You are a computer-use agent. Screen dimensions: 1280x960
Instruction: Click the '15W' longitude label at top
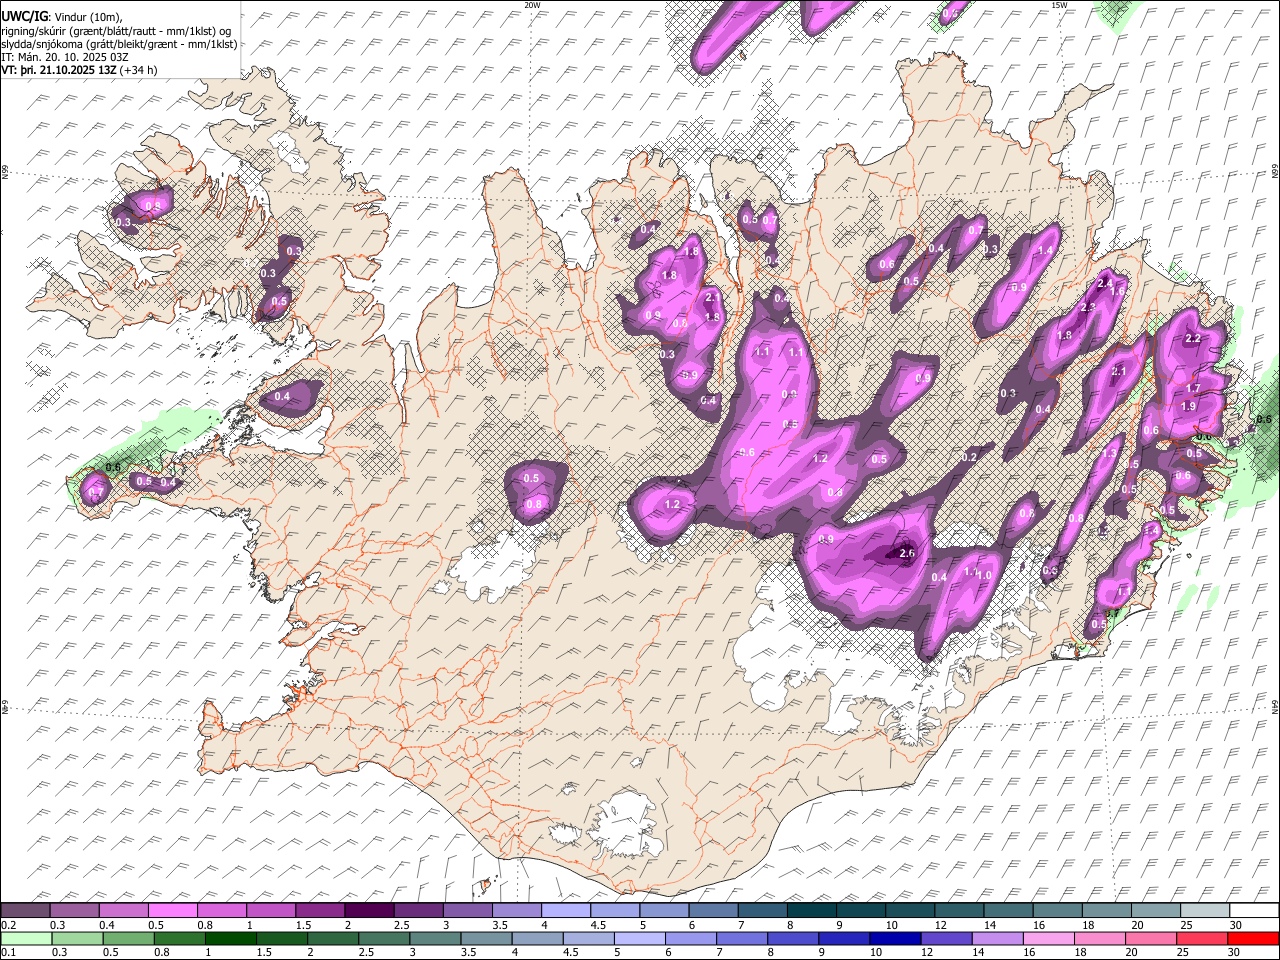pos(1059,5)
